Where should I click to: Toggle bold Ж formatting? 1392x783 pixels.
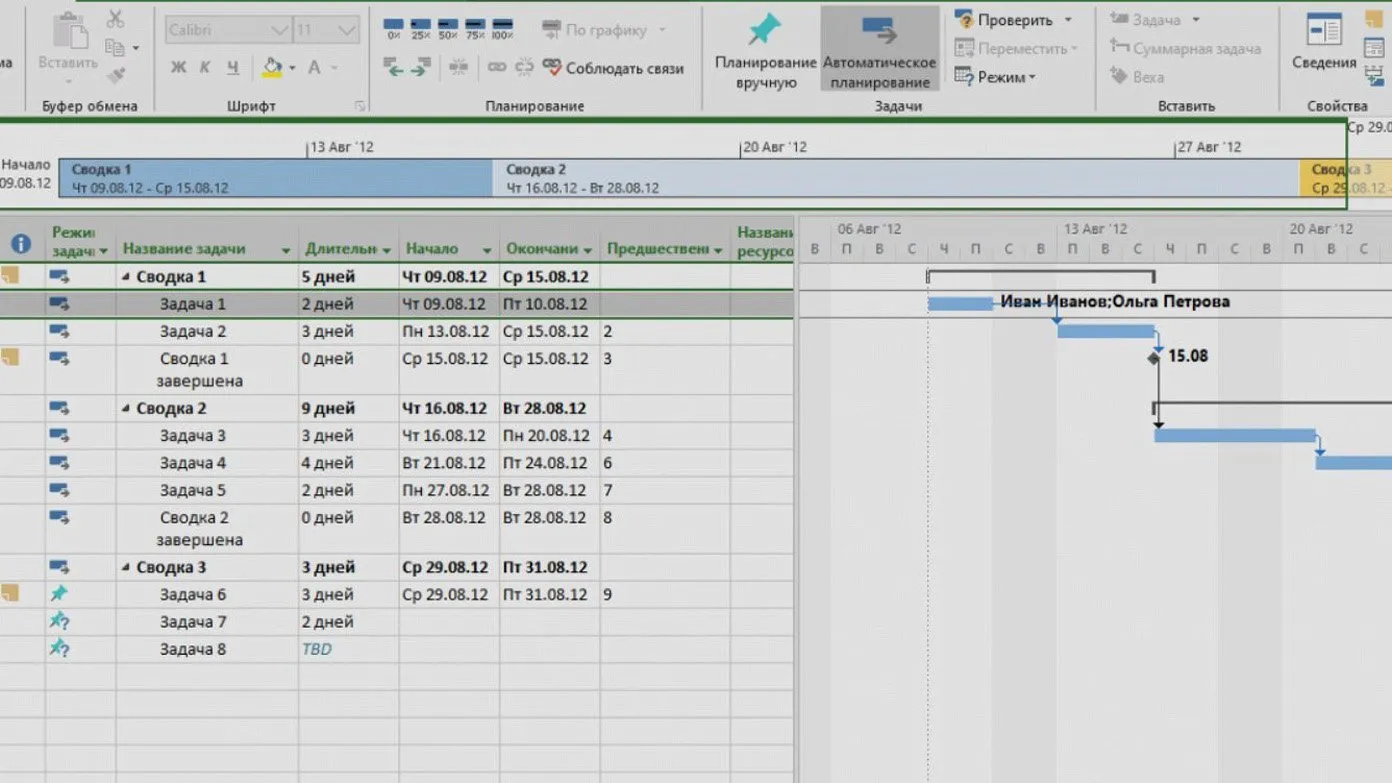tap(178, 68)
